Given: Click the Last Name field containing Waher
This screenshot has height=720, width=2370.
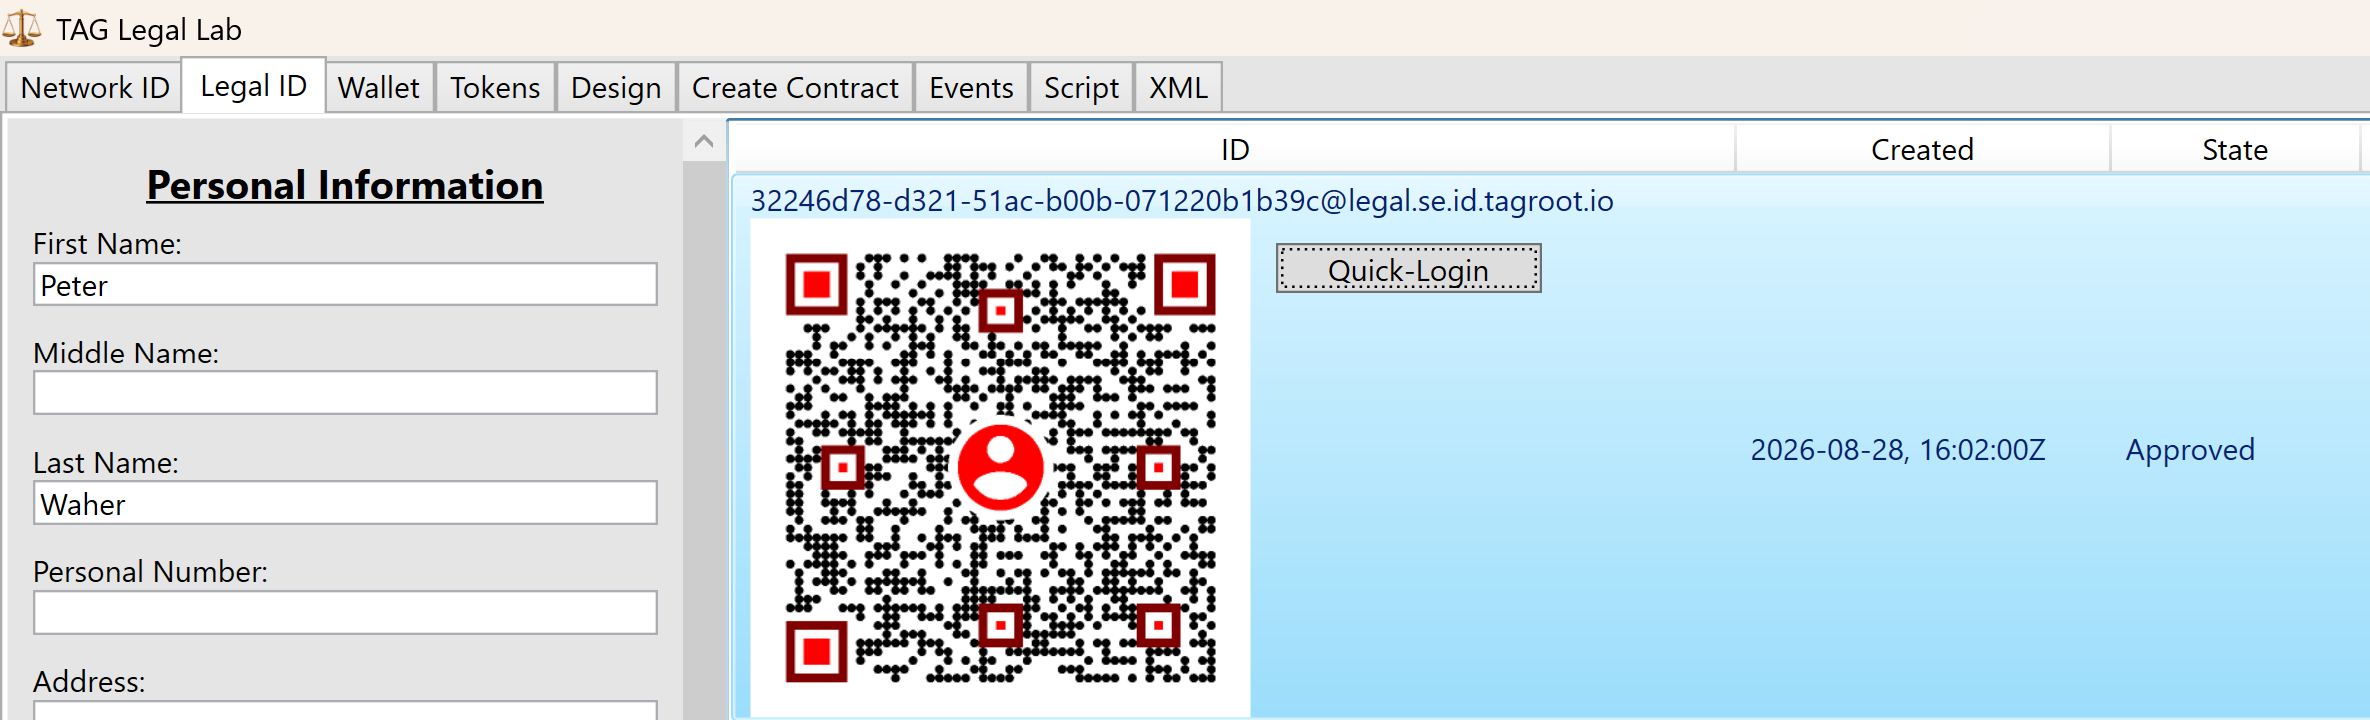Looking at the screenshot, I should [x=345, y=503].
